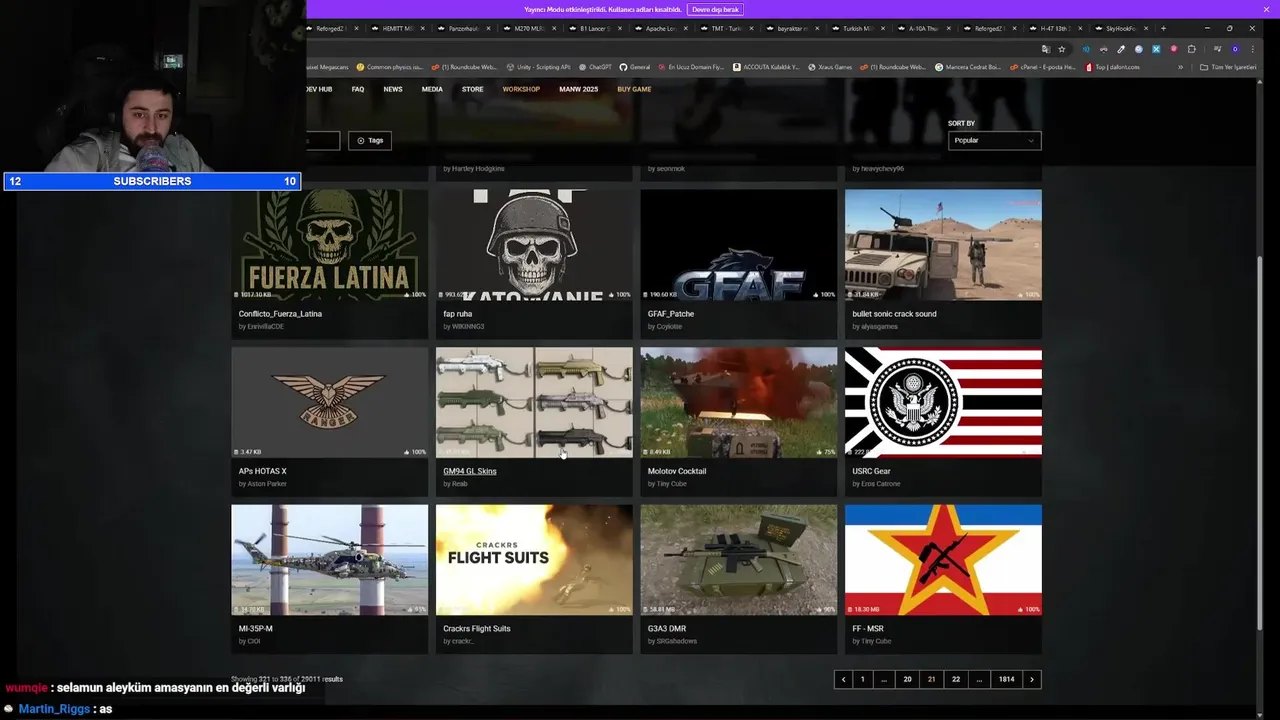This screenshot has height=720, width=1280.
Task: Go to next results page arrow
Action: point(1032,679)
